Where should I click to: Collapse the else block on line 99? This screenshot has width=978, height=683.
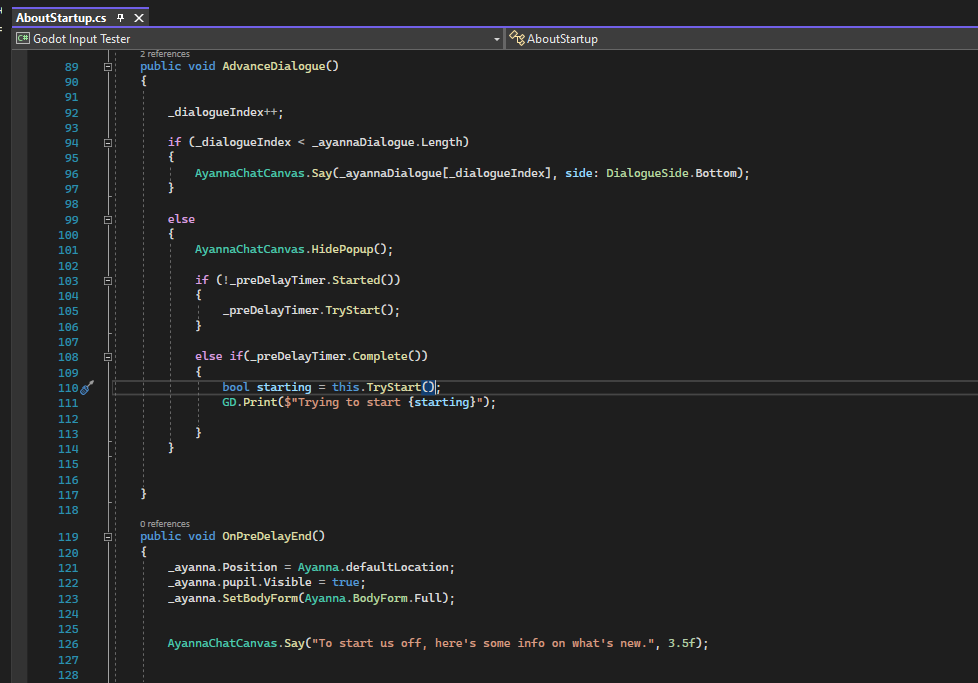(x=108, y=219)
